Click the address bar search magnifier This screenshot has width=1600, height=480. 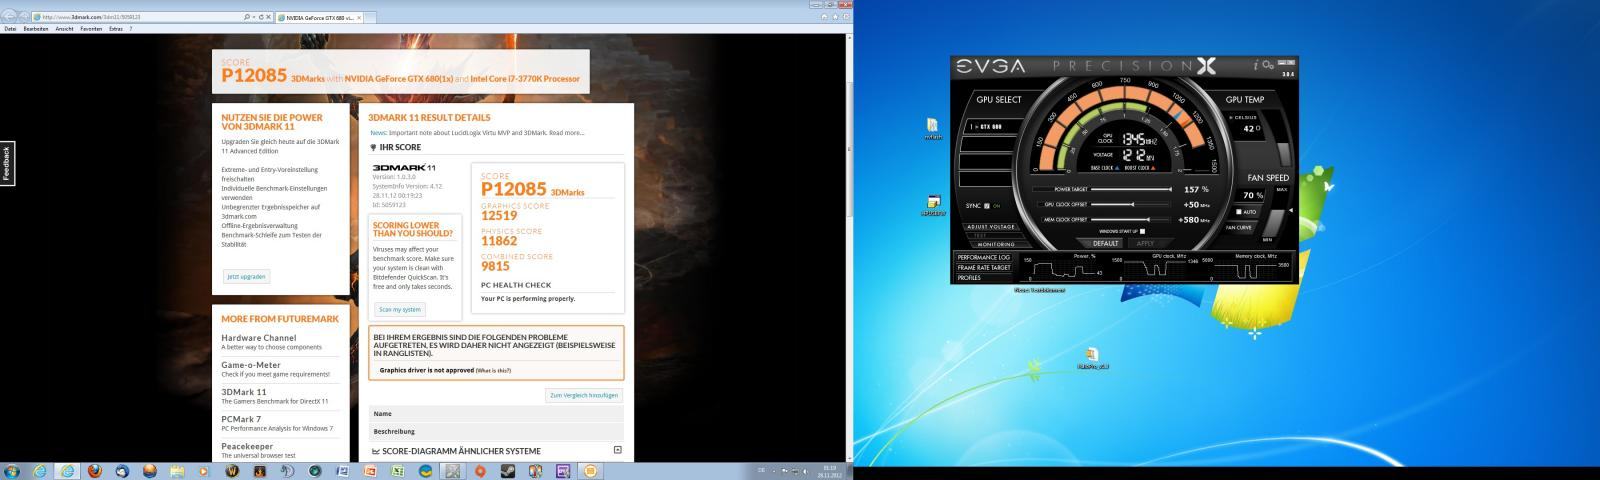coord(247,17)
